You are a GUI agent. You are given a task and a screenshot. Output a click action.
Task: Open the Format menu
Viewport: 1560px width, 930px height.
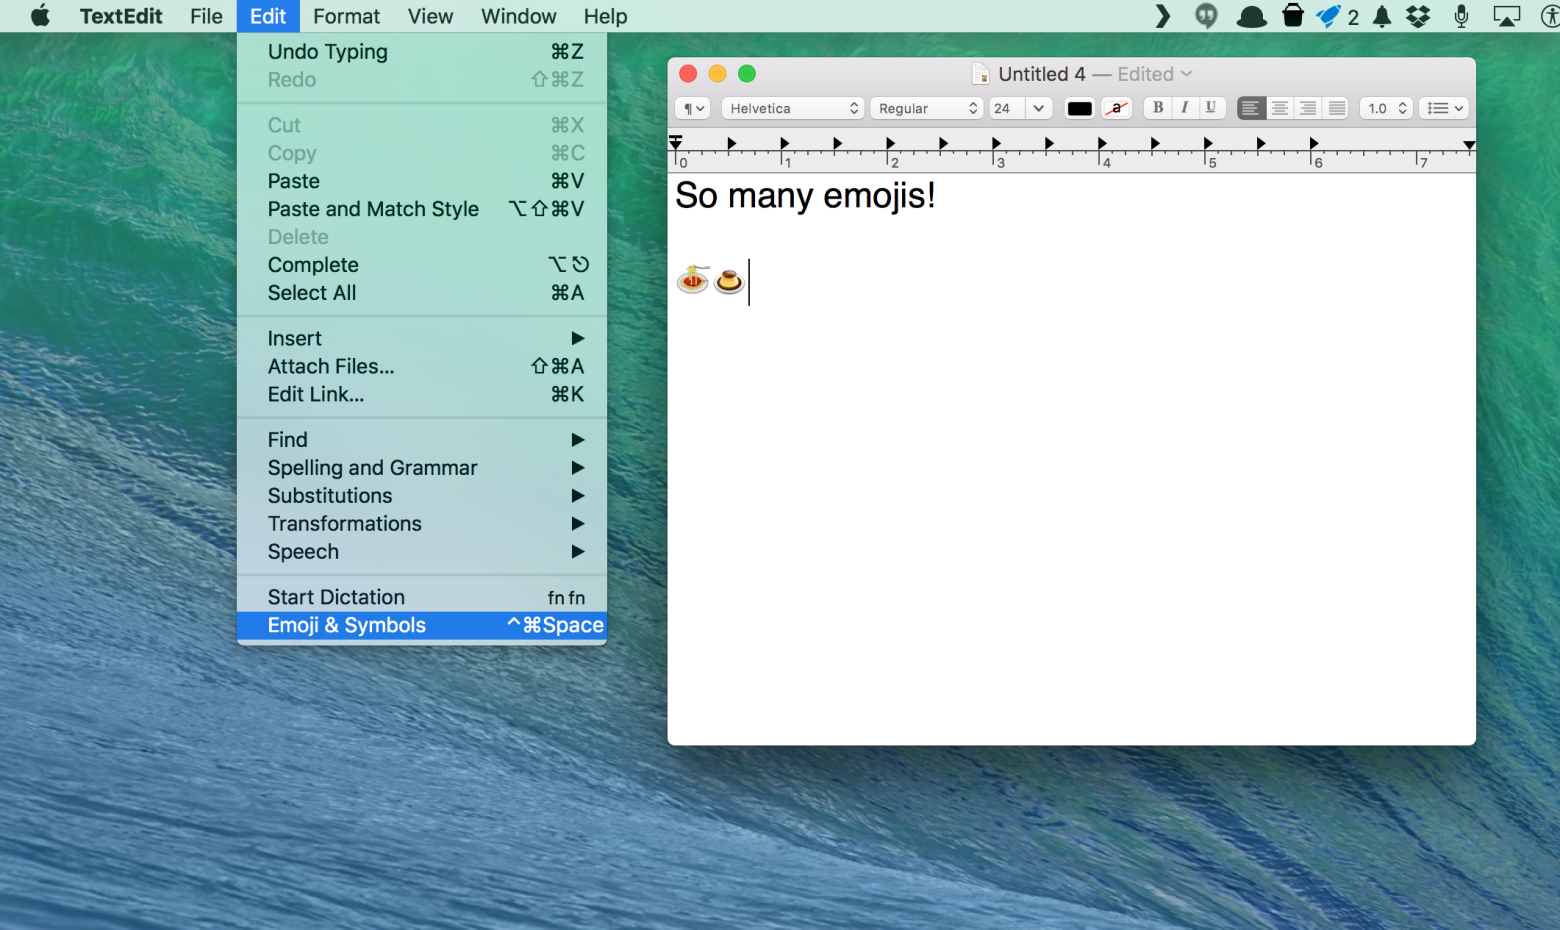[x=346, y=16]
